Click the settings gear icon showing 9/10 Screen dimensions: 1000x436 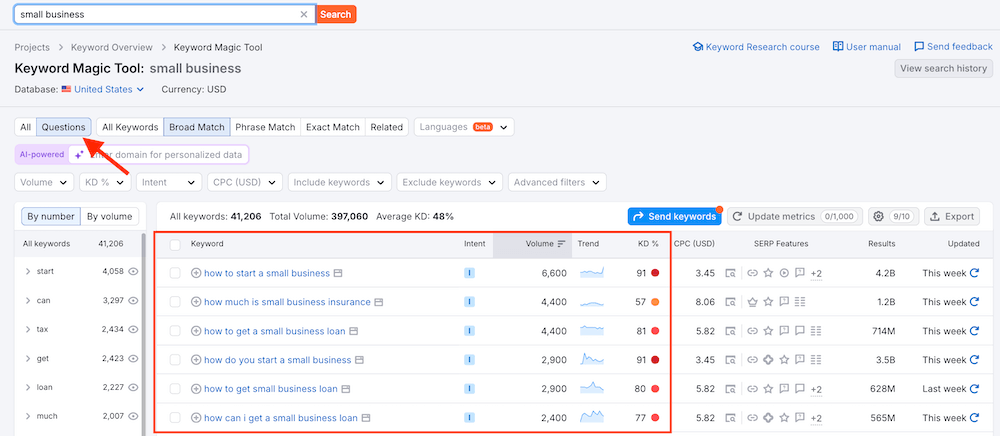click(x=878, y=216)
